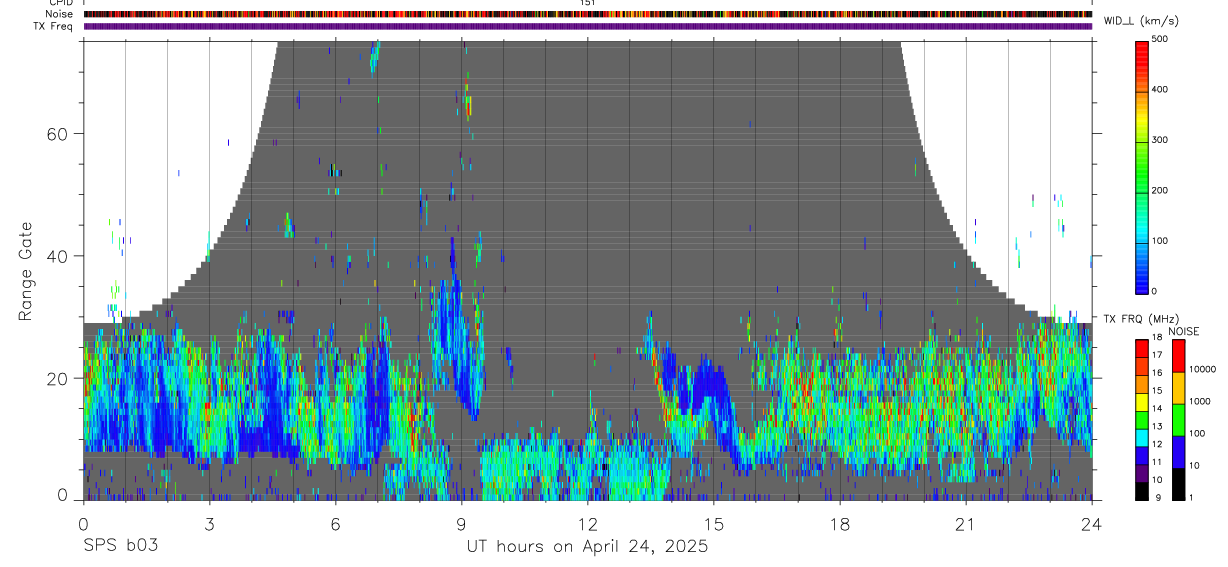Click the 'SPS b03' radar label

click(x=120, y=546)
